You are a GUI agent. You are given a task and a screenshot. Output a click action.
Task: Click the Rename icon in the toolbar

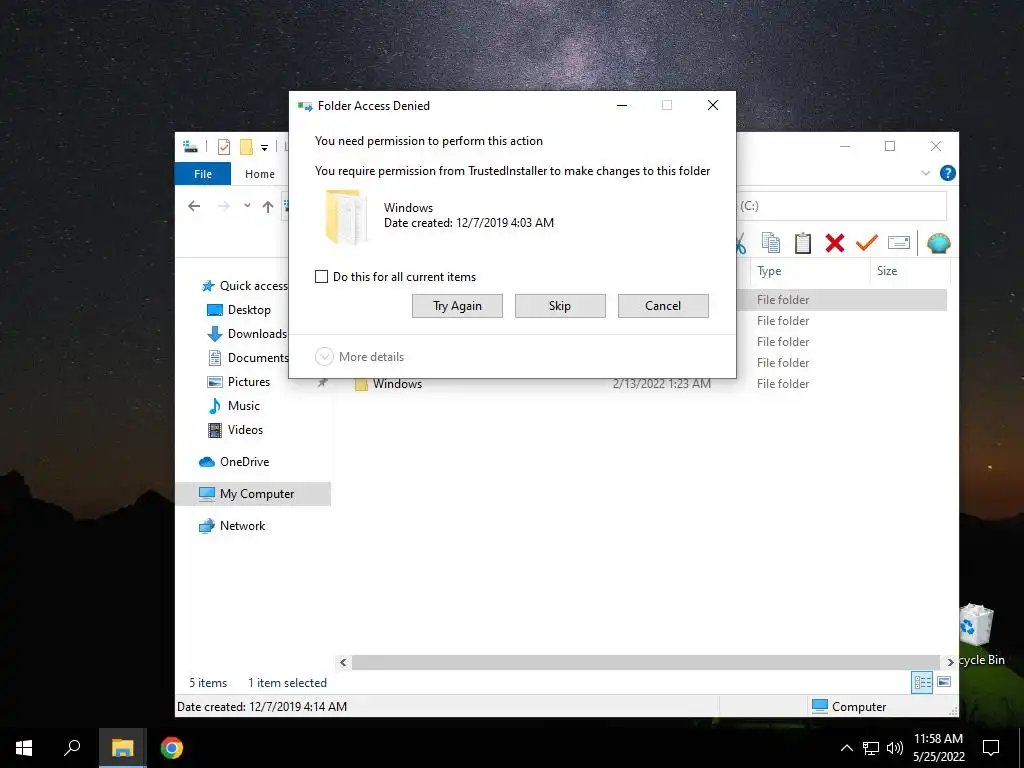(899, 243)
